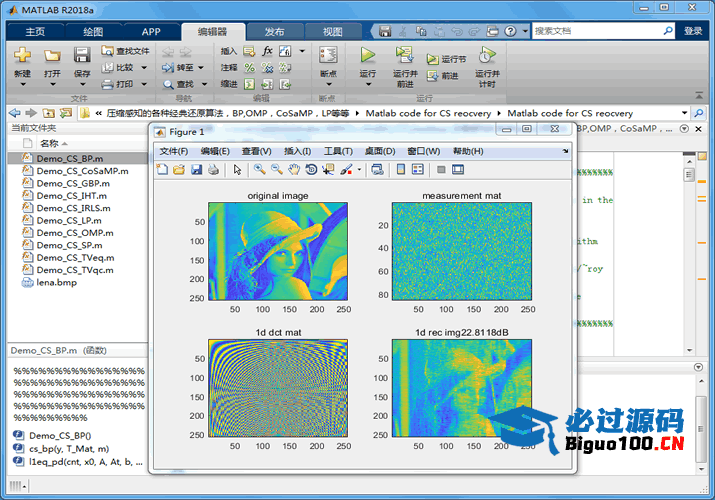Open Help (帮助) menu in Figure 1
Image resolution: width=715 pixels, height=500 pixels.
point(468,151)
